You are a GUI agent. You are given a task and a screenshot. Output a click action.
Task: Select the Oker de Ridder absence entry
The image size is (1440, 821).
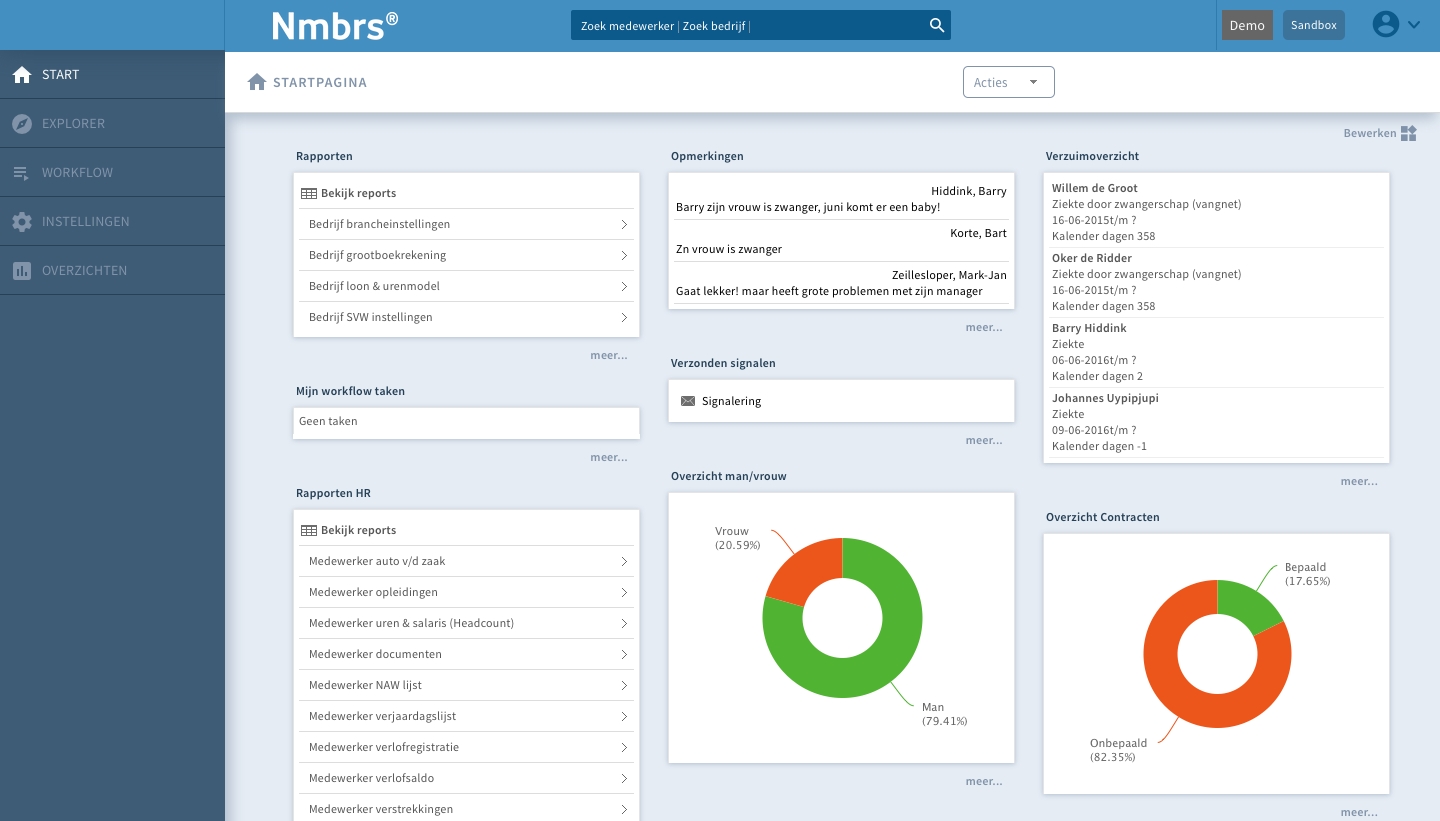pyautogui.click(x=1216, y=282)
